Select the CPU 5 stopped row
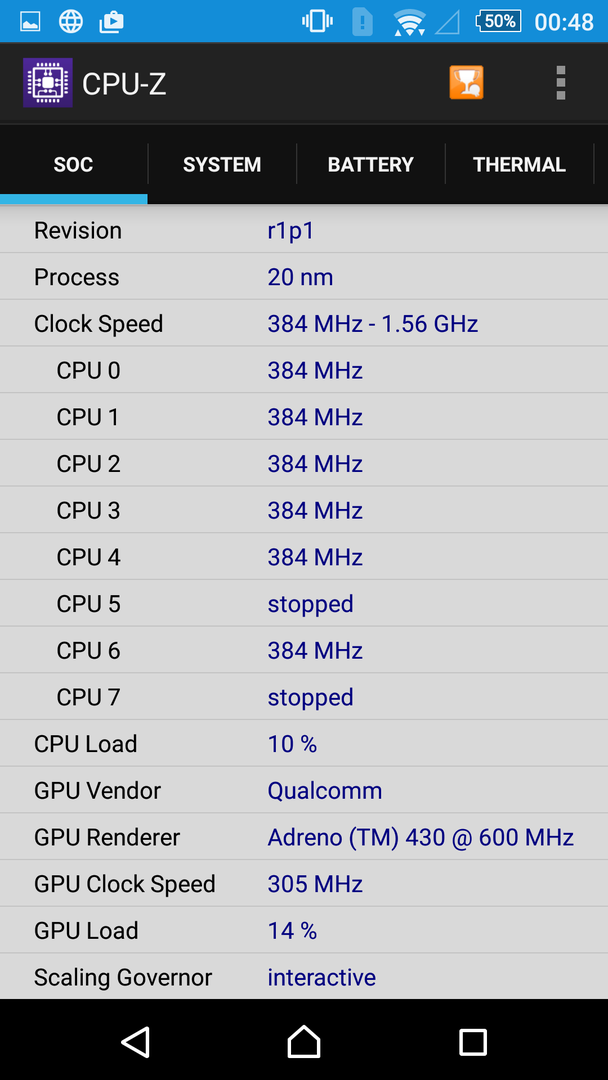 click(304, 604)
